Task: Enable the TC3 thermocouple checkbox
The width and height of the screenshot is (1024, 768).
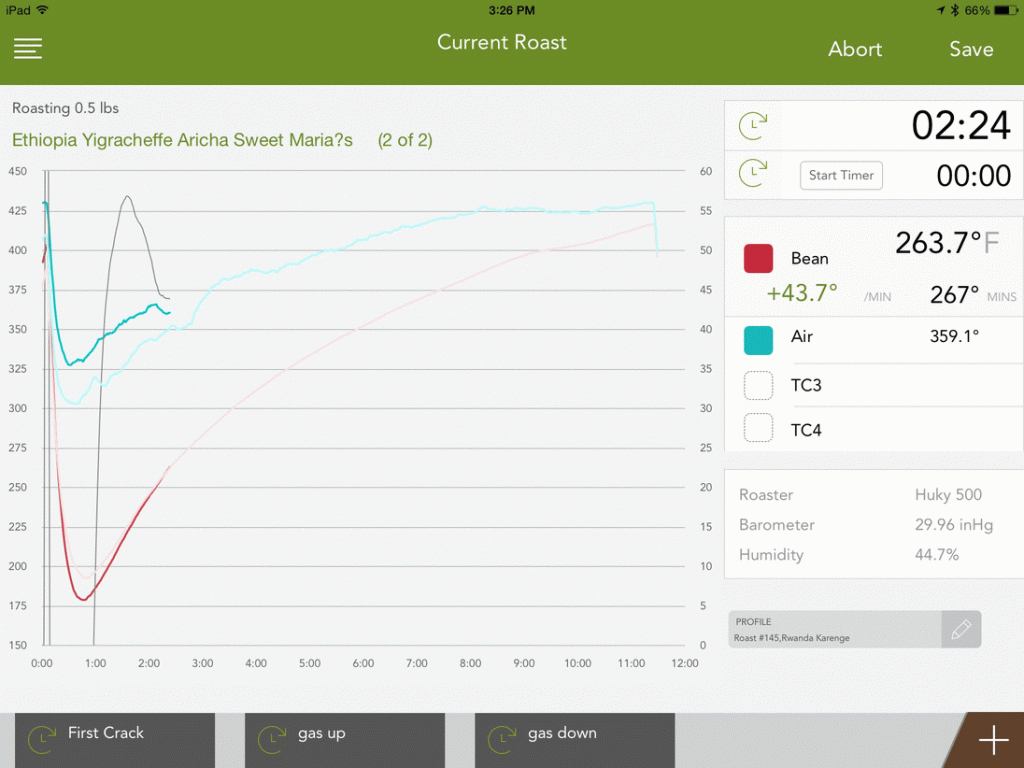Action: tap(758, 385)
